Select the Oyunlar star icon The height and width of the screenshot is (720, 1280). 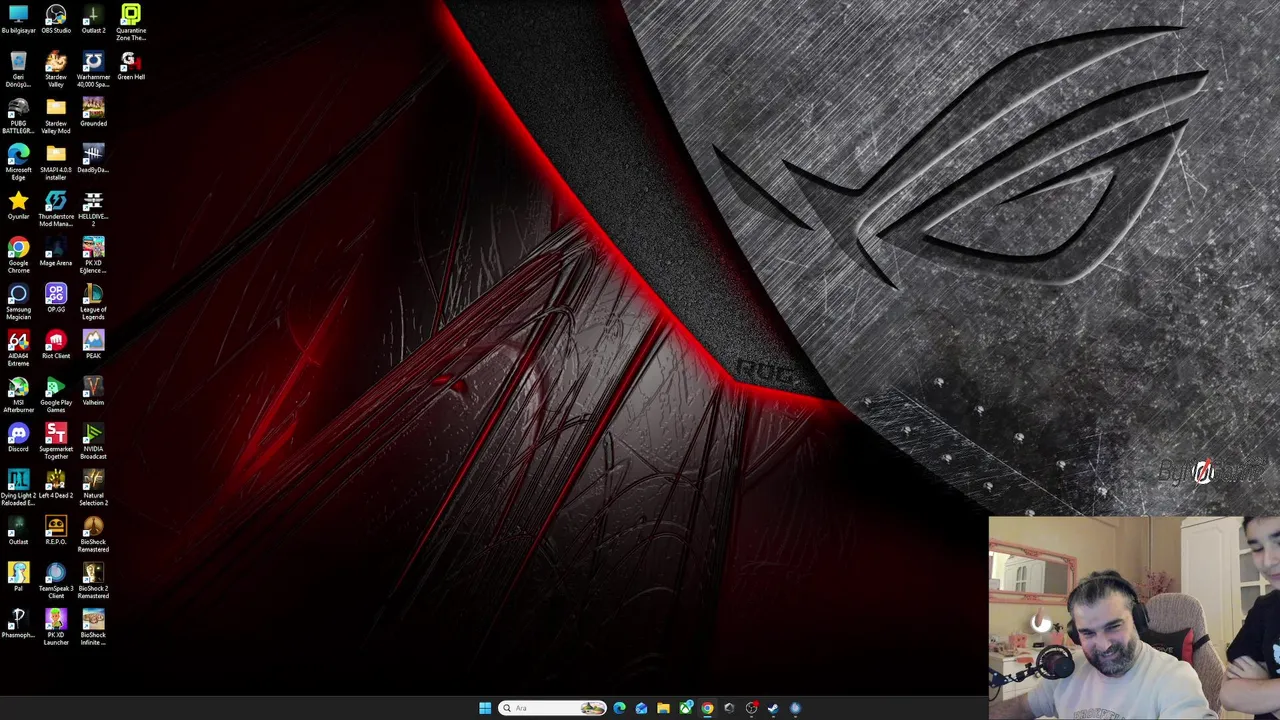click(x=18, y=205)
